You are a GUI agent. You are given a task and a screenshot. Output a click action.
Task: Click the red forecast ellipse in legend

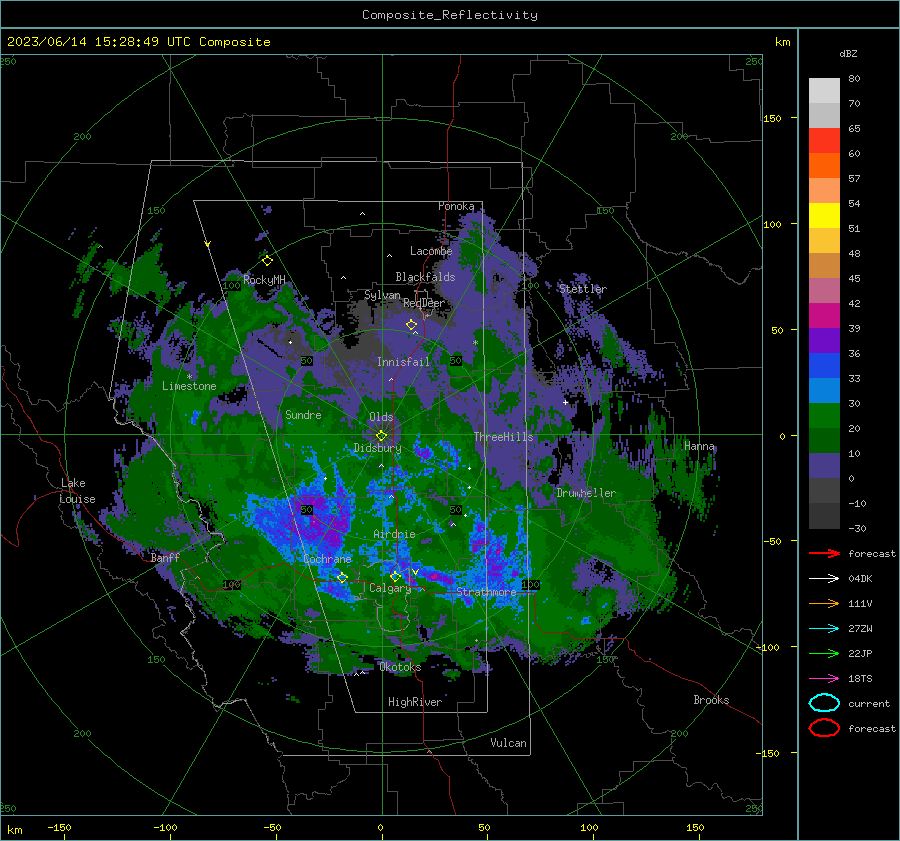[824, 728]
